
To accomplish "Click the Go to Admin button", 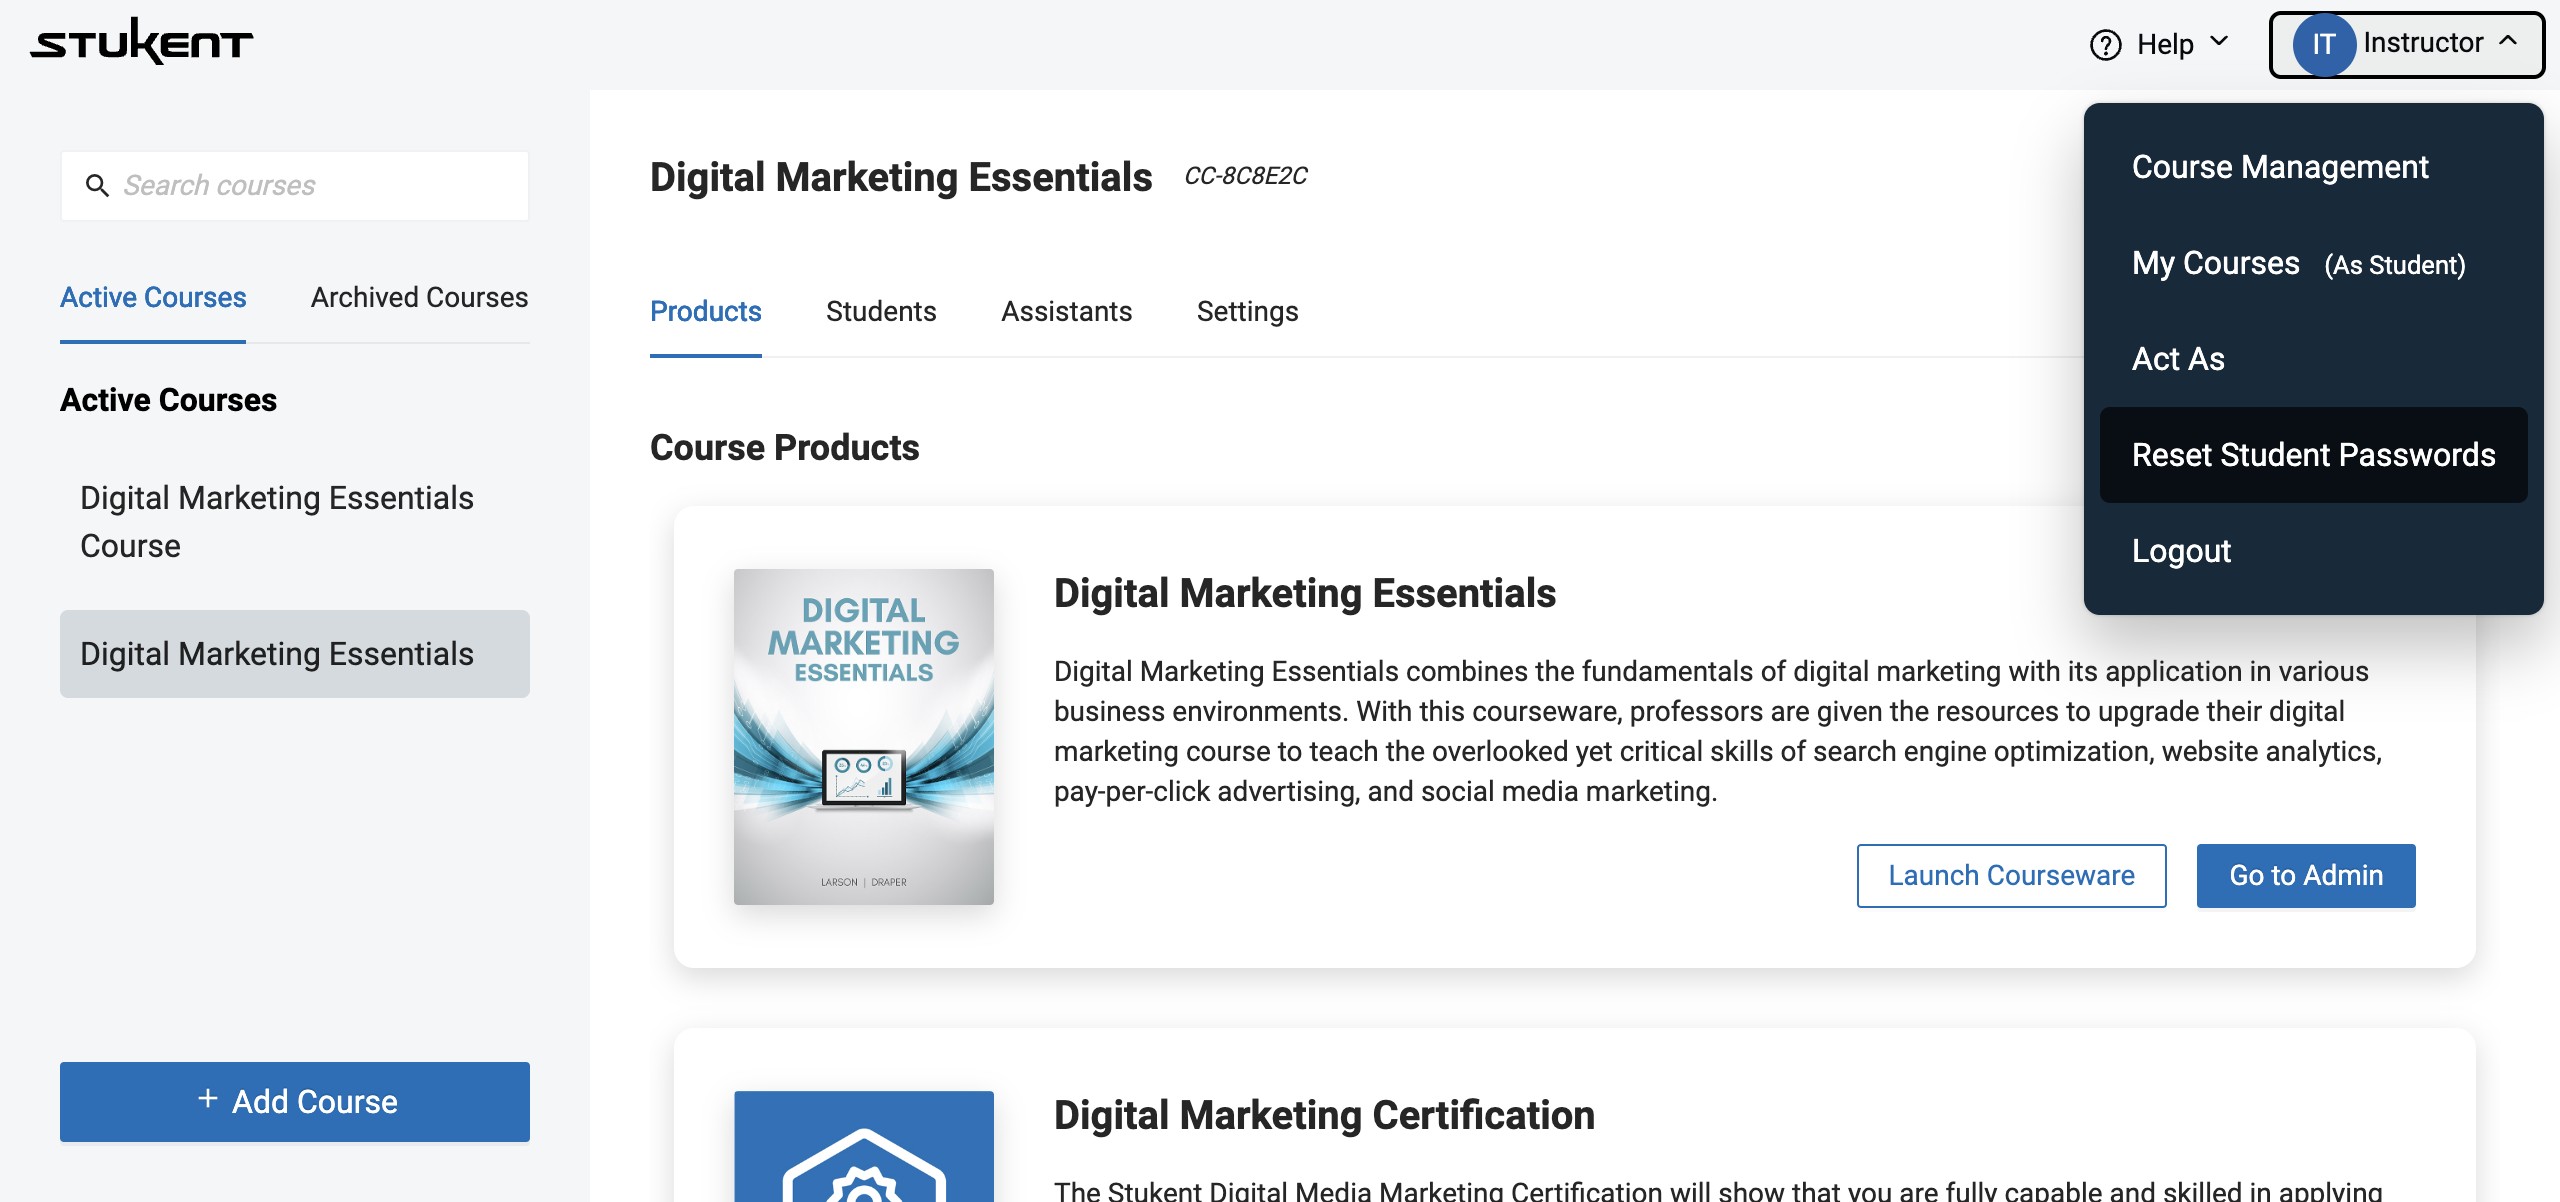I will tap(2305, 876).
